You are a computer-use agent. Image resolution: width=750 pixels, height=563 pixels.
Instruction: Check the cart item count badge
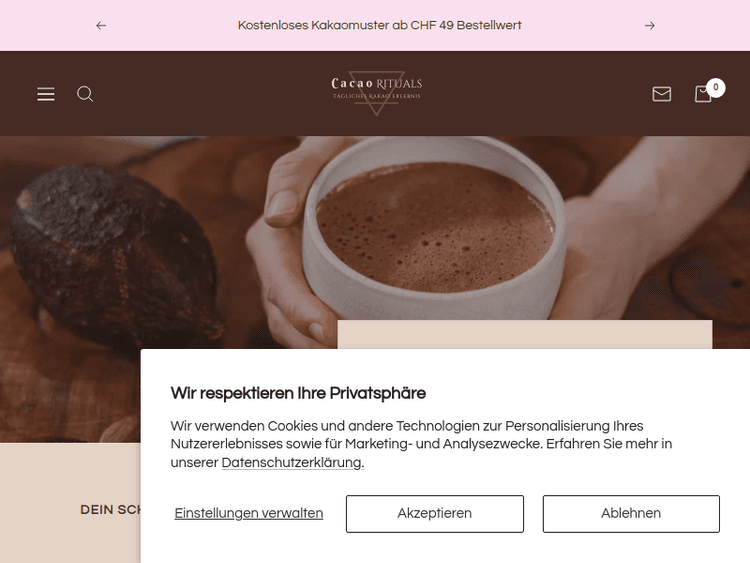tap(716, 88)
